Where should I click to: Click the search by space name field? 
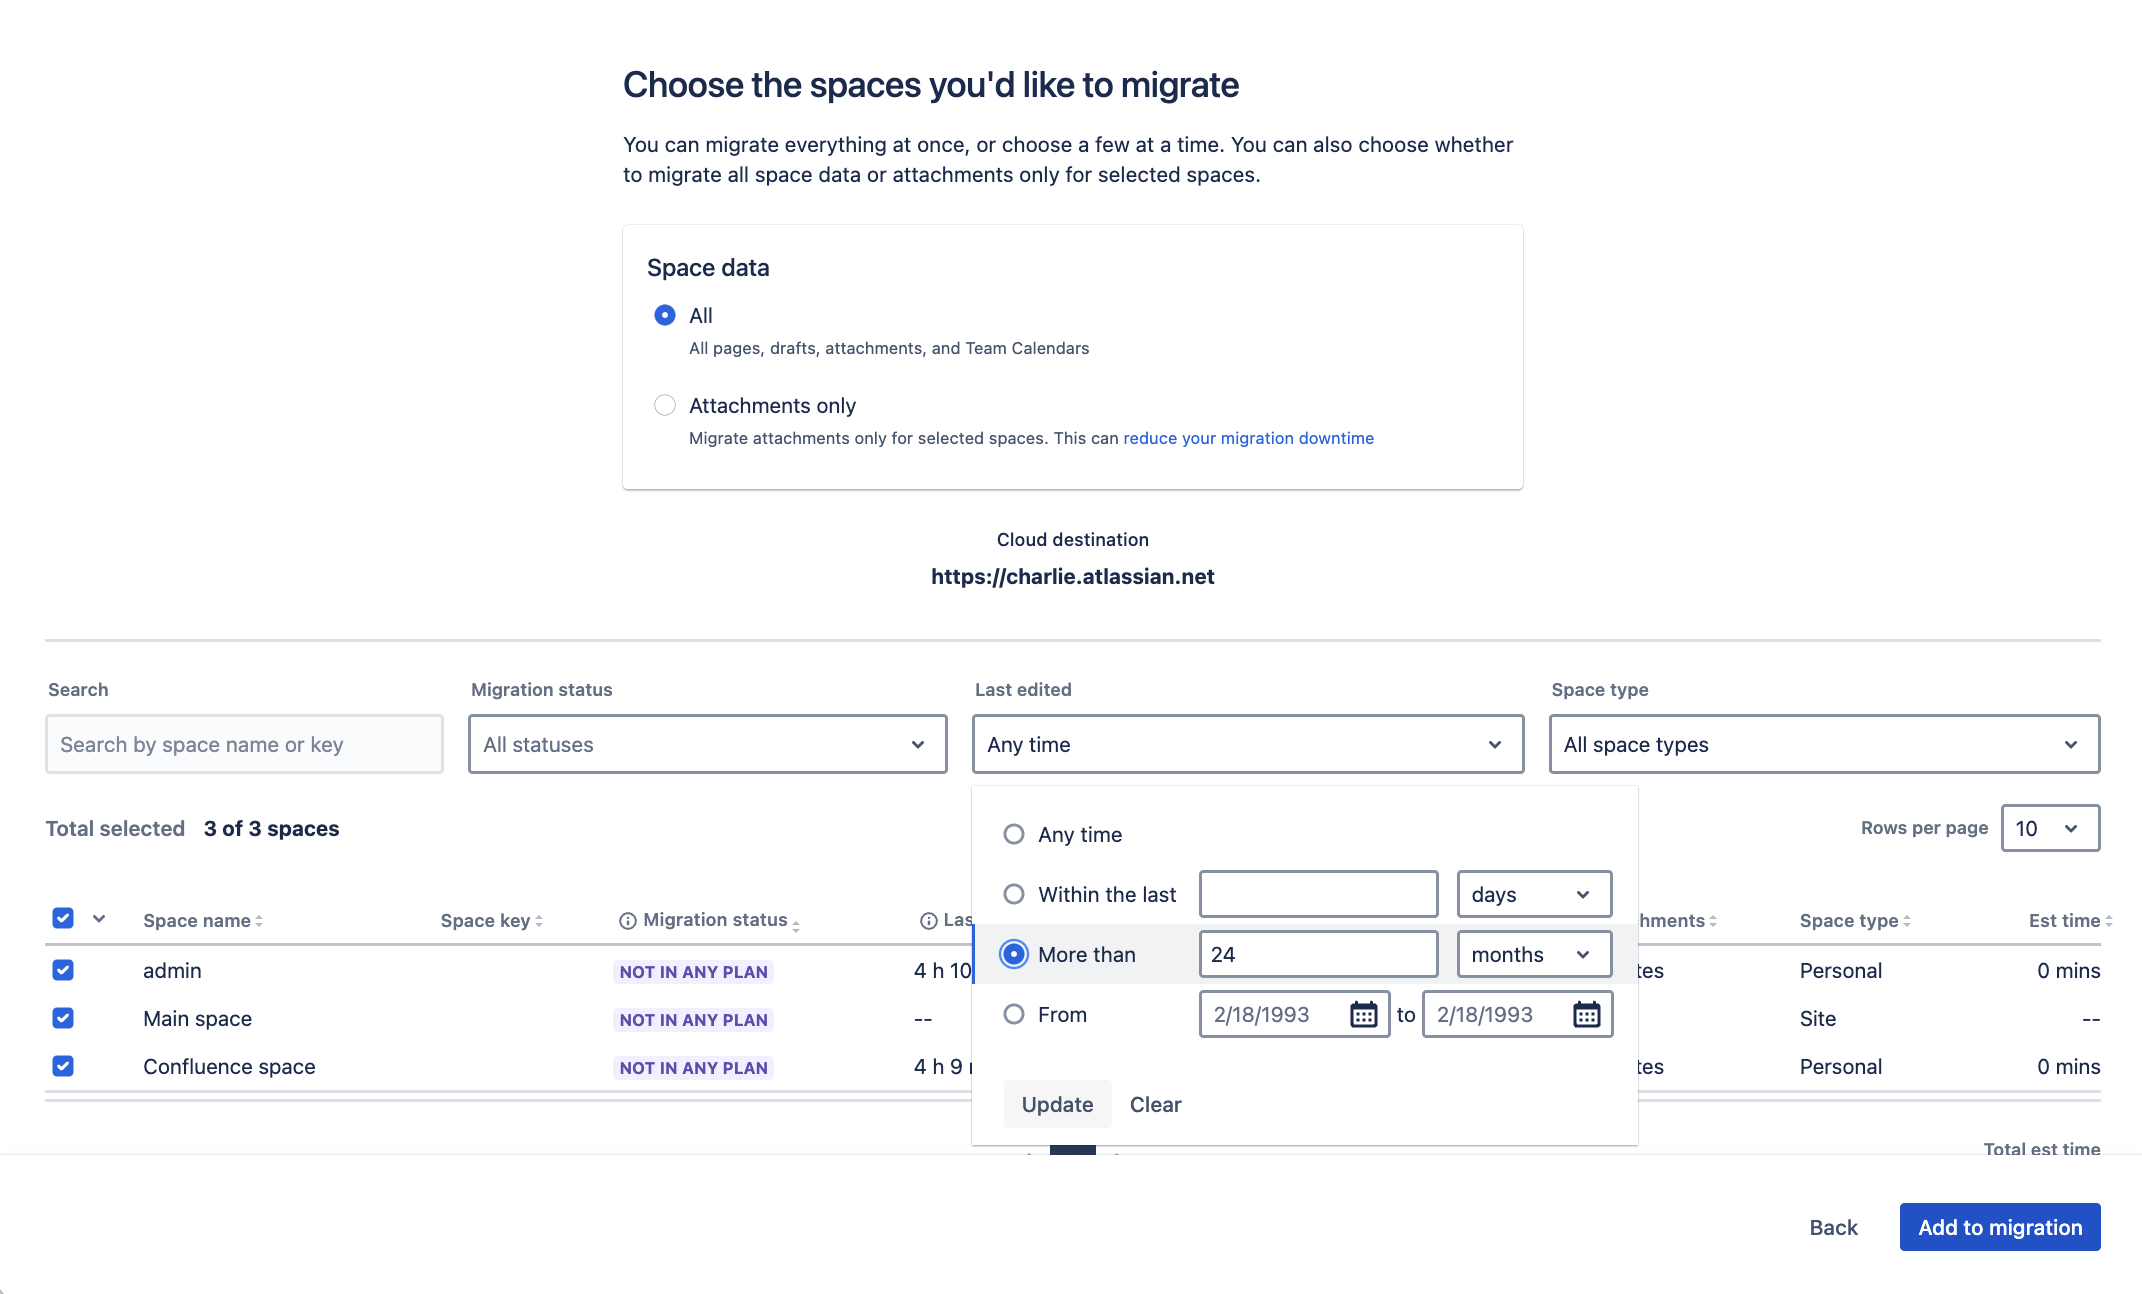click(x=243, y=744)
